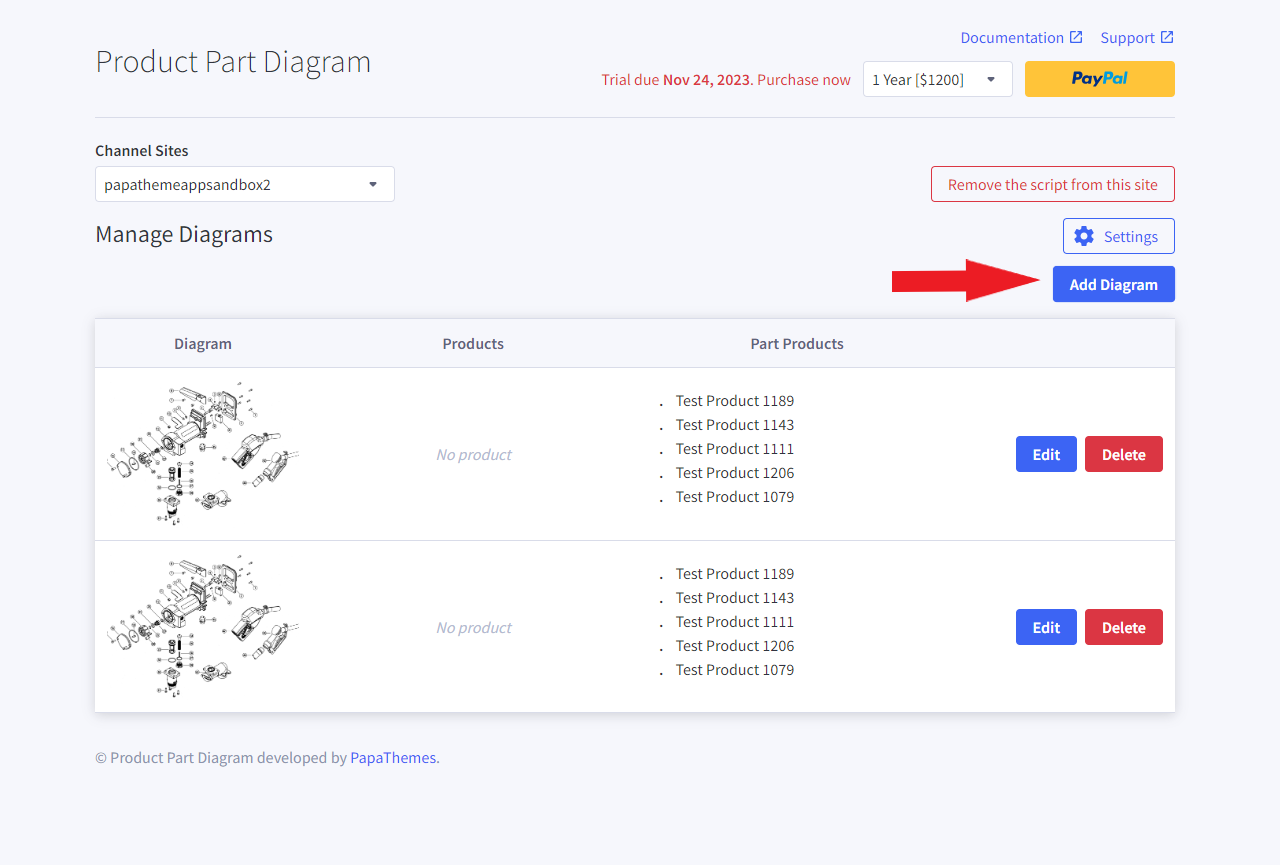Viewport: 1280px width, 865px height.
Task: Click the Add Diagram button
Action: (1113, 284)
